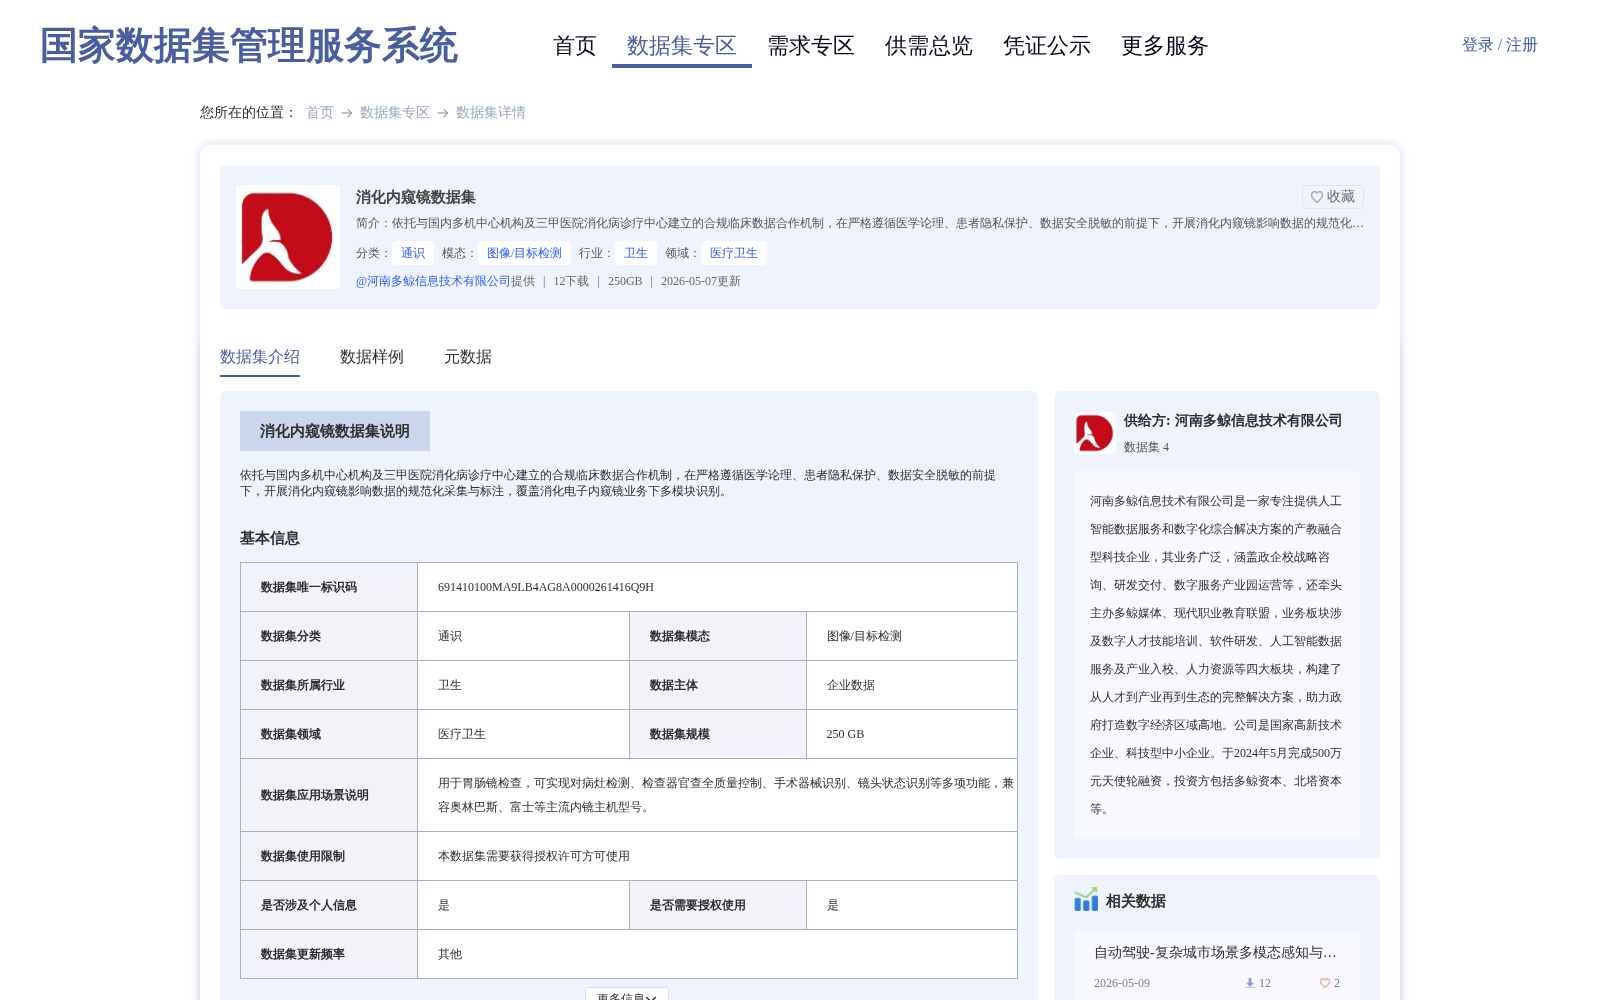Switch to 数据集介绍 tab

[260, 357]
